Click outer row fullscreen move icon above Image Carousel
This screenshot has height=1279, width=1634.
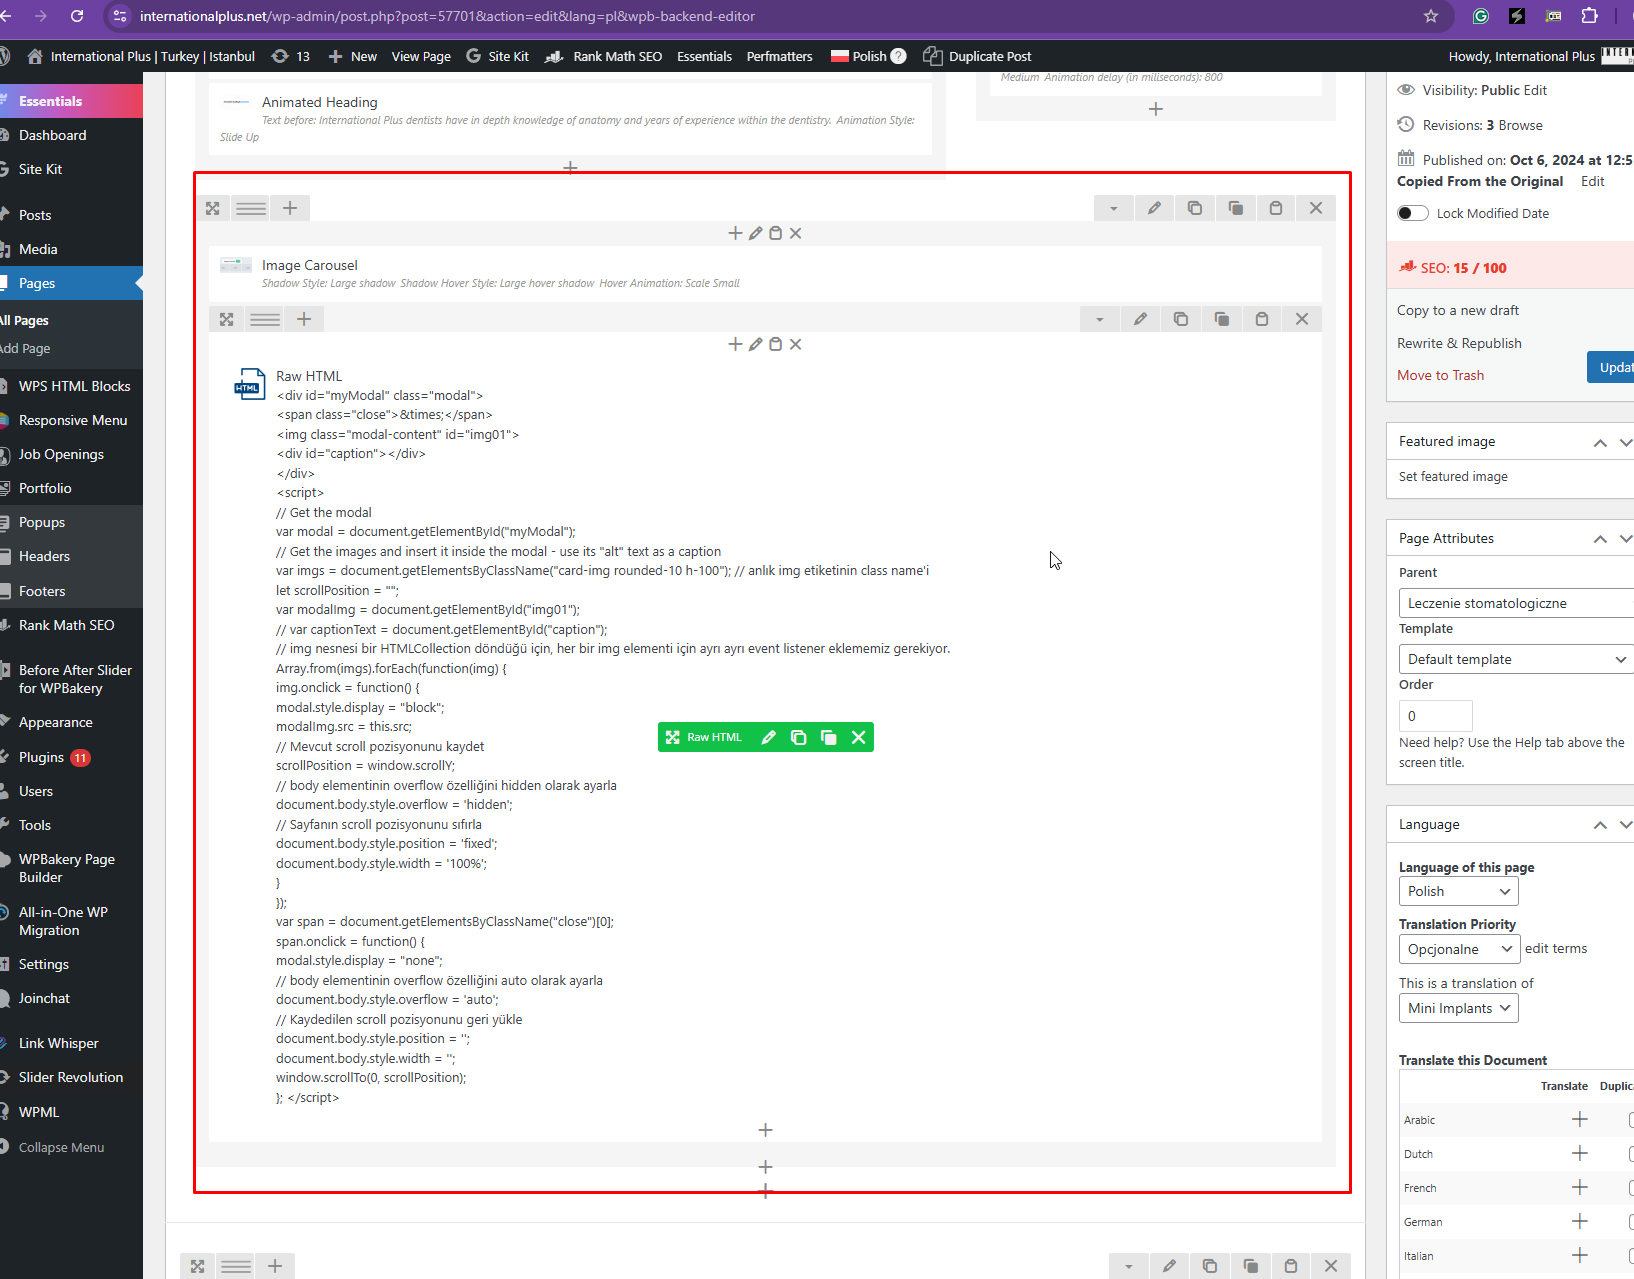(x=213, y=208)
